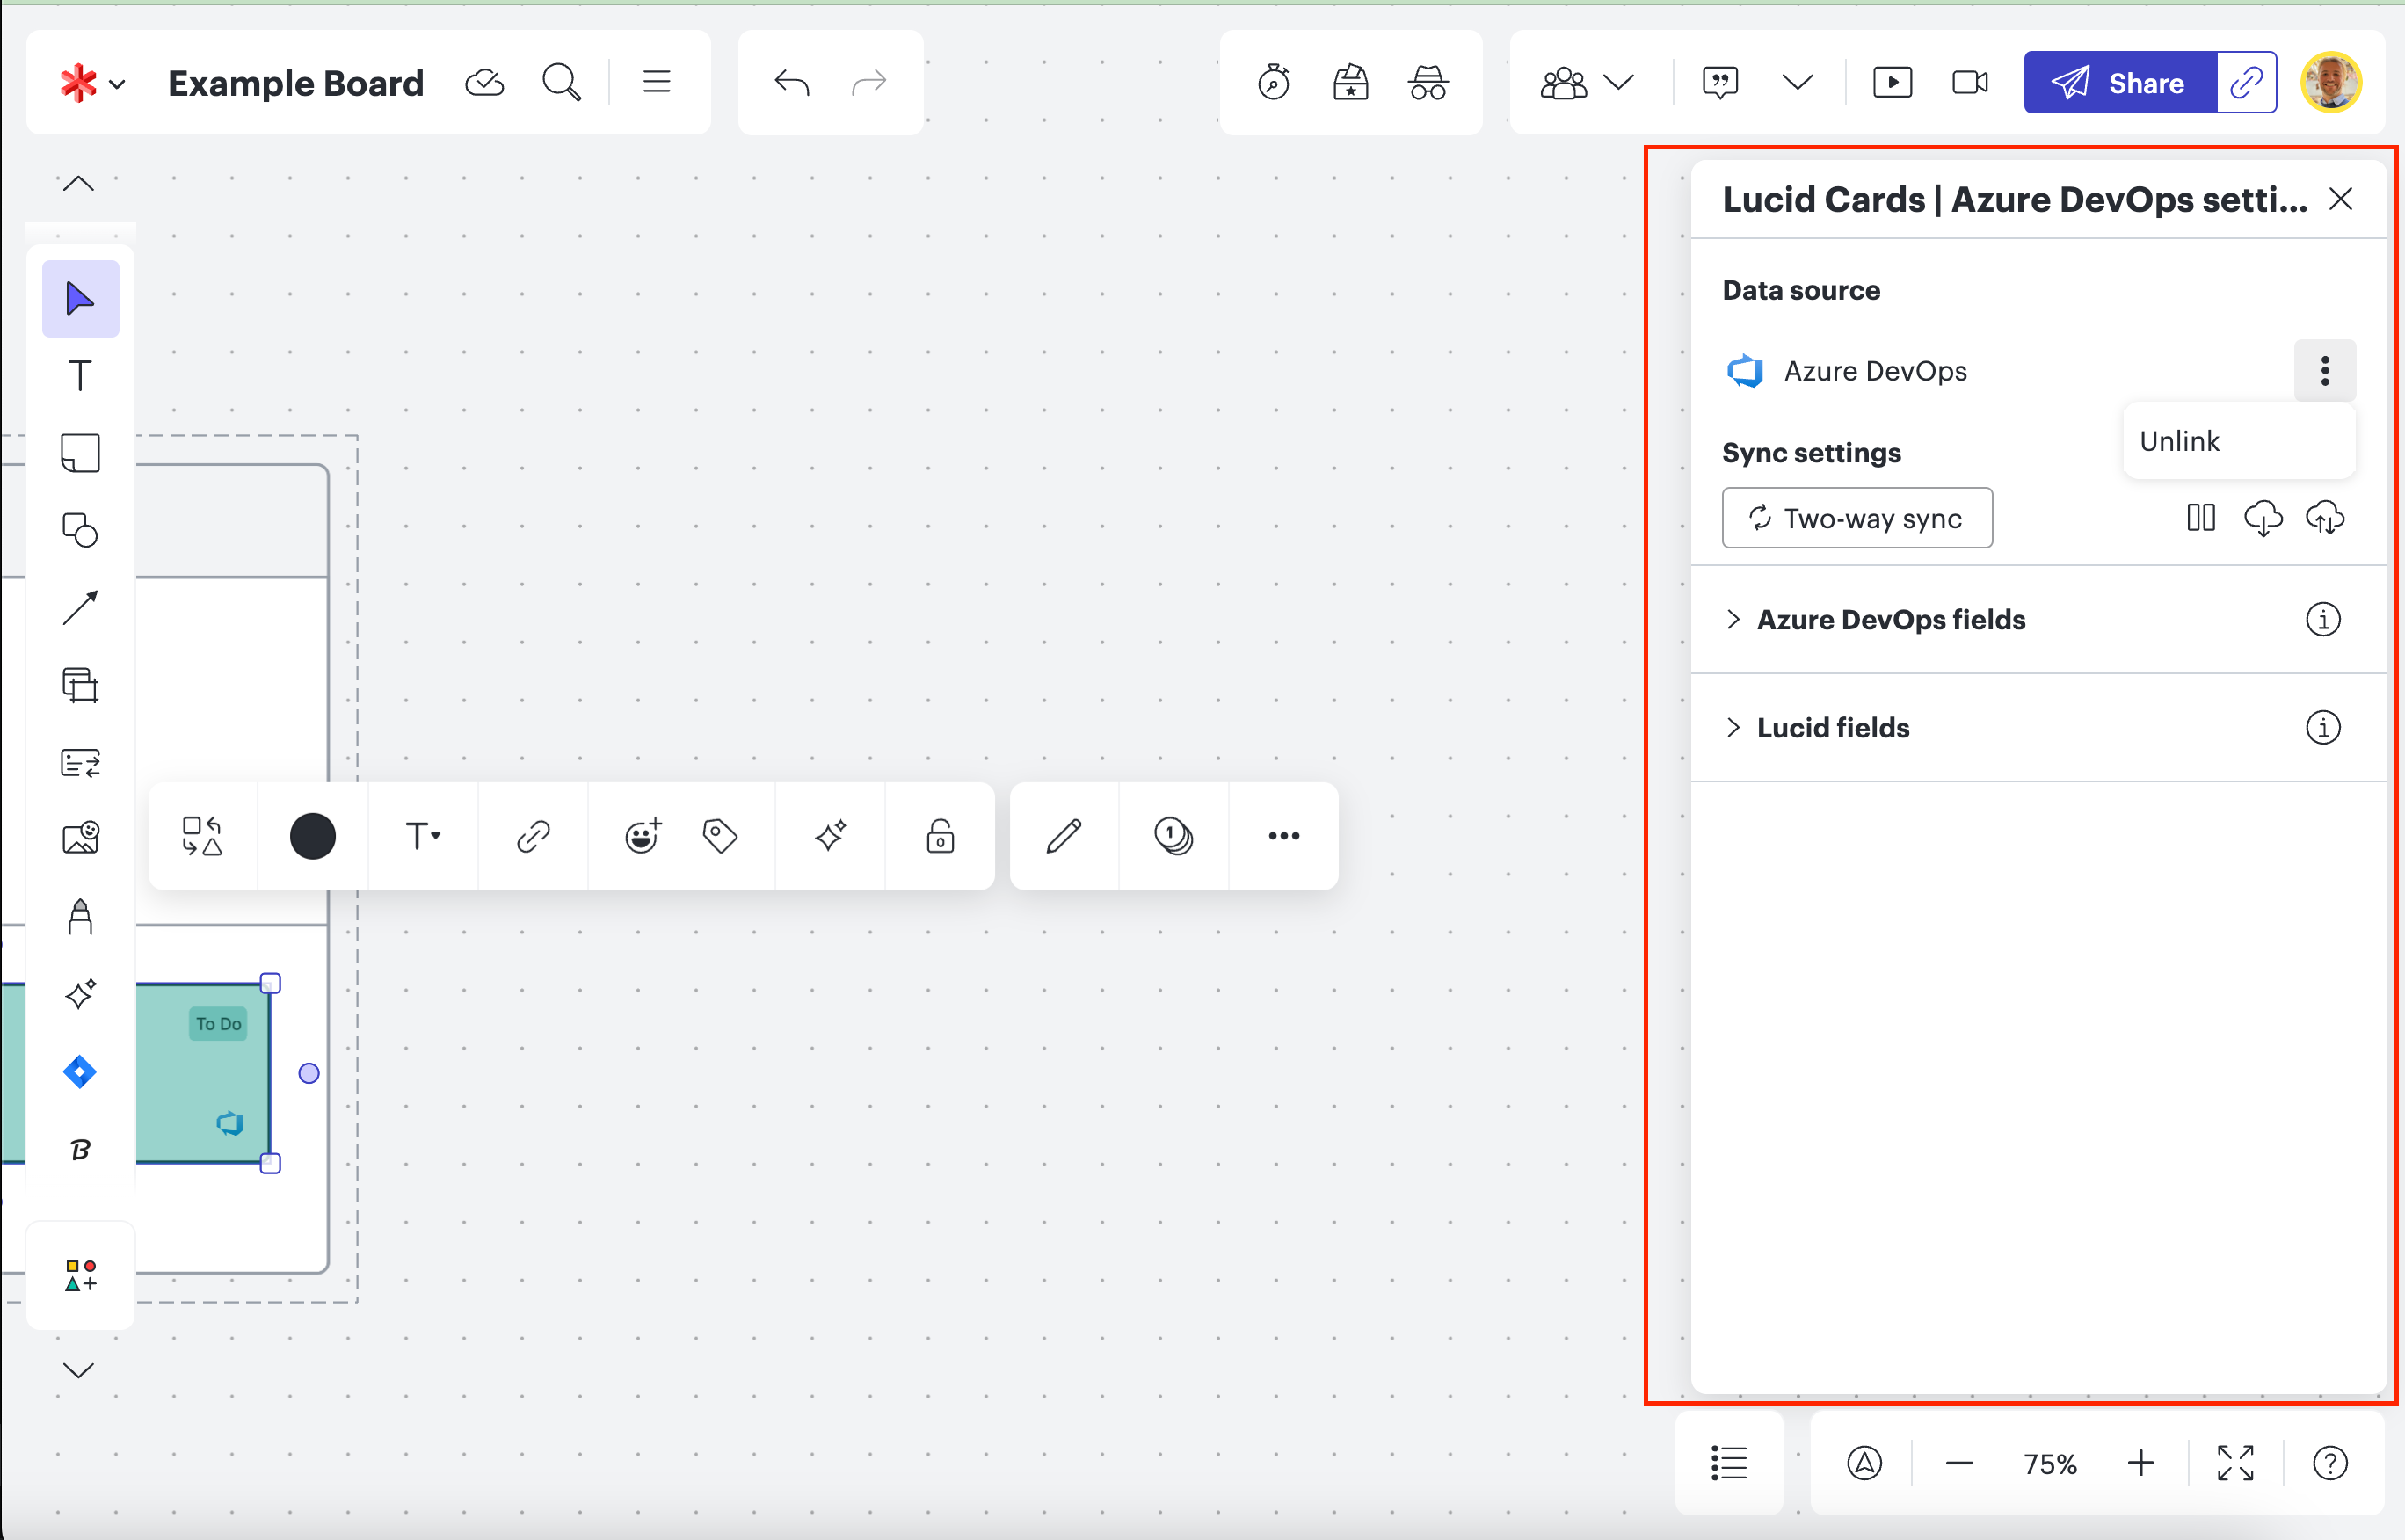Open the AI sparkle tool in sidebar
The width and height of the screenshot is (2405, 1540).
pyautogui.click(x=80, y=994)
